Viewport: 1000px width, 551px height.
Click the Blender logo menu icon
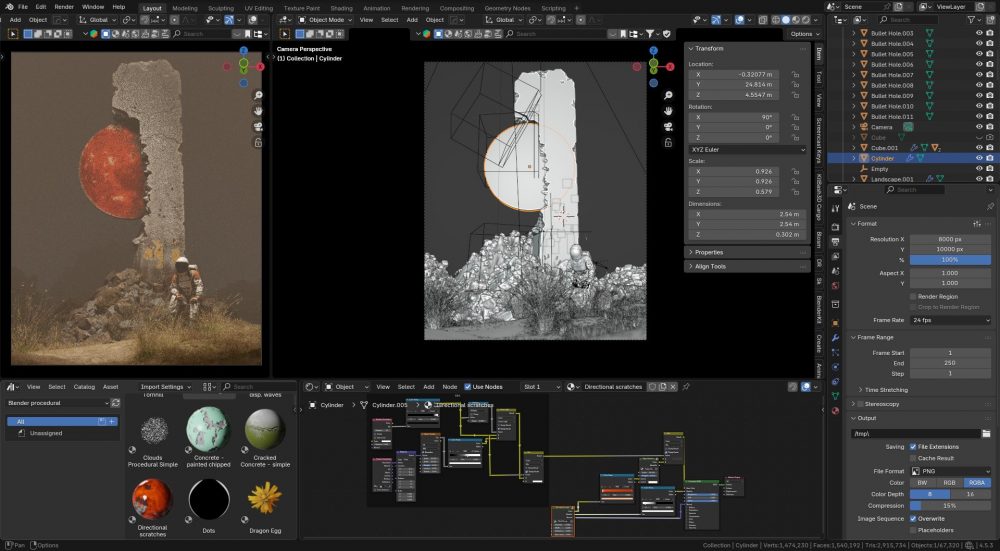click(x=9, y=7)
